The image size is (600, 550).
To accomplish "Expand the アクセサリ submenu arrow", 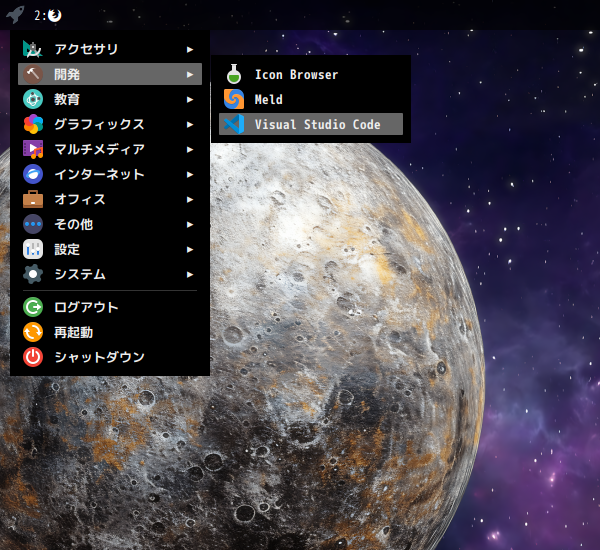I will coord(190,49).
